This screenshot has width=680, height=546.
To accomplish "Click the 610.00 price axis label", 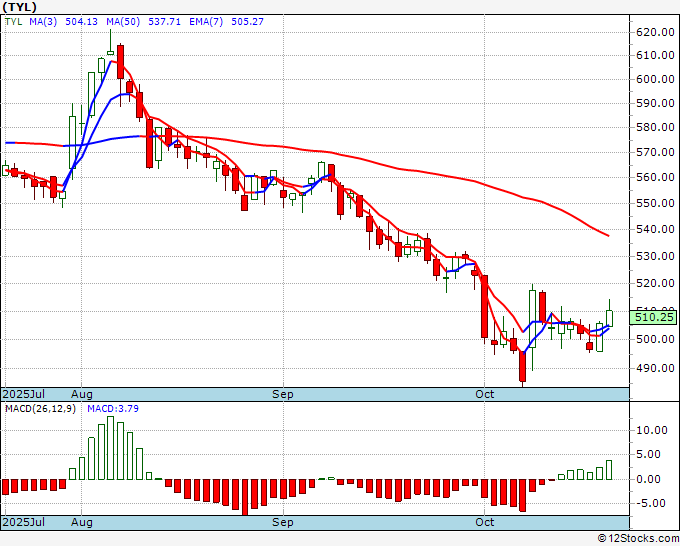I will coord(655,55).
